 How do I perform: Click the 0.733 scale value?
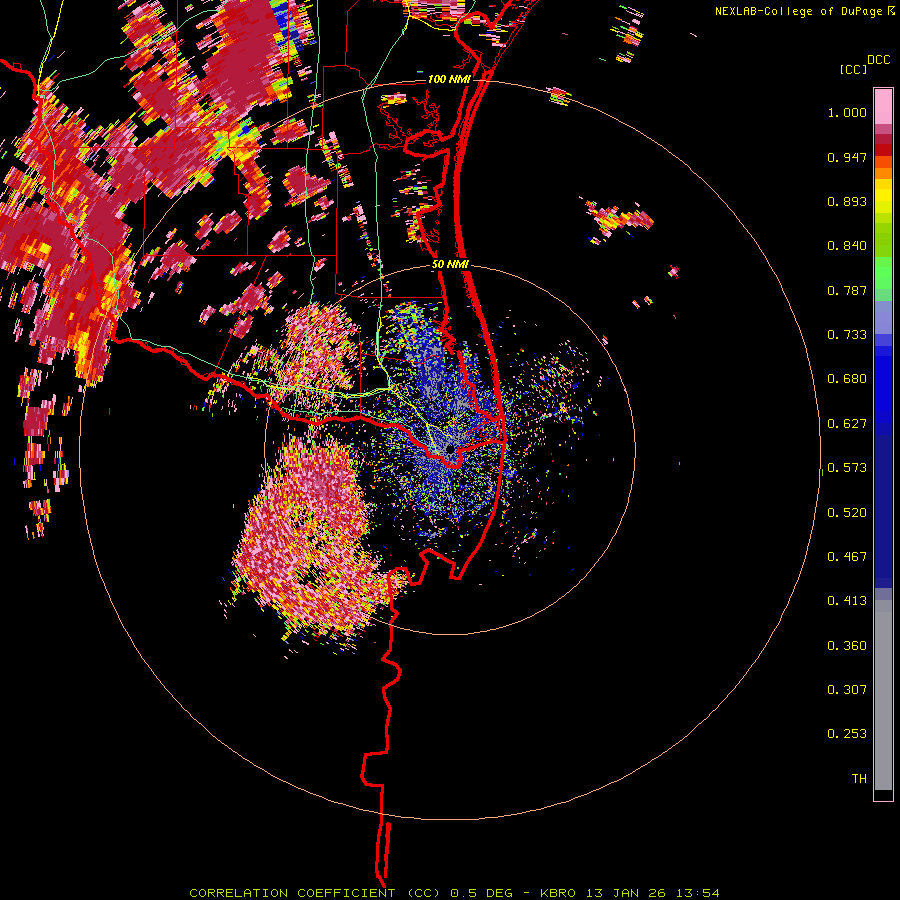coord(847,335)
